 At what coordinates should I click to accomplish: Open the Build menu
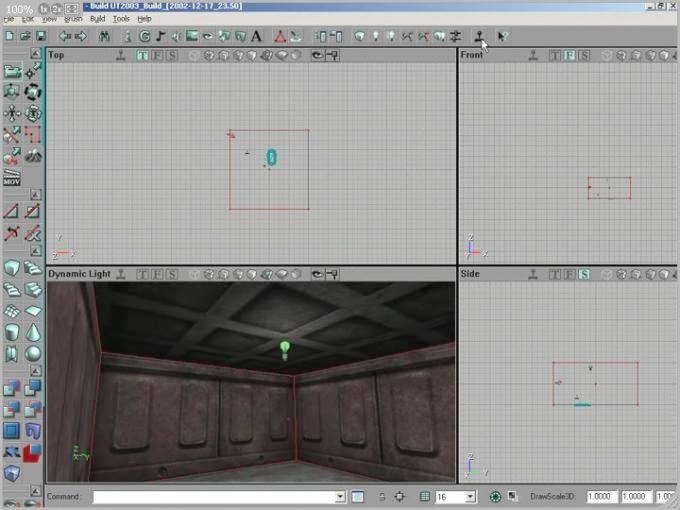pyautogui.click(x=97, y=19)
